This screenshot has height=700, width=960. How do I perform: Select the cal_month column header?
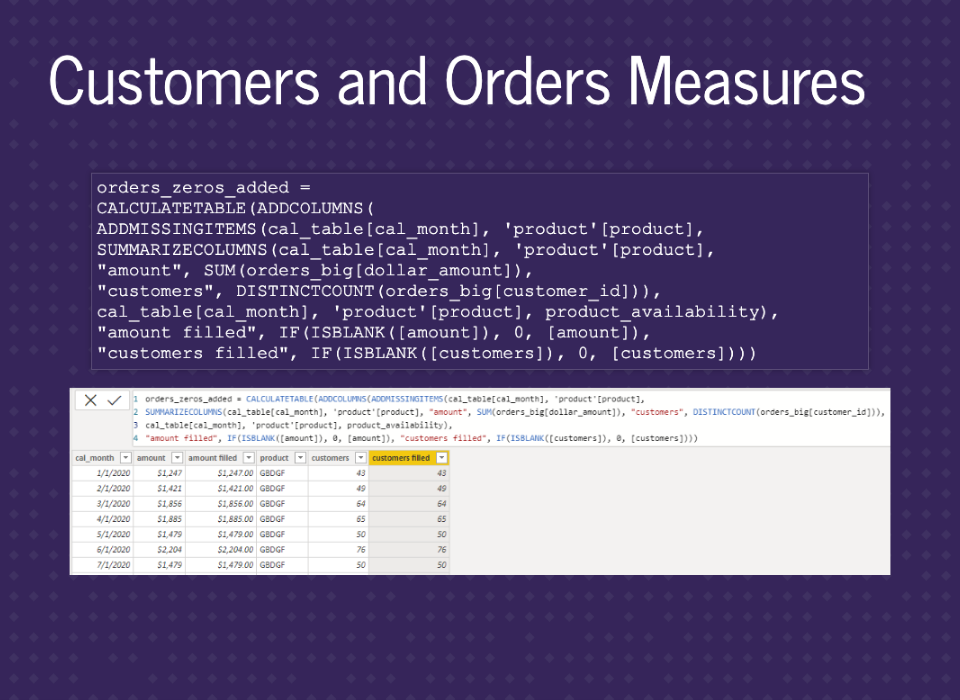point(96,458)
